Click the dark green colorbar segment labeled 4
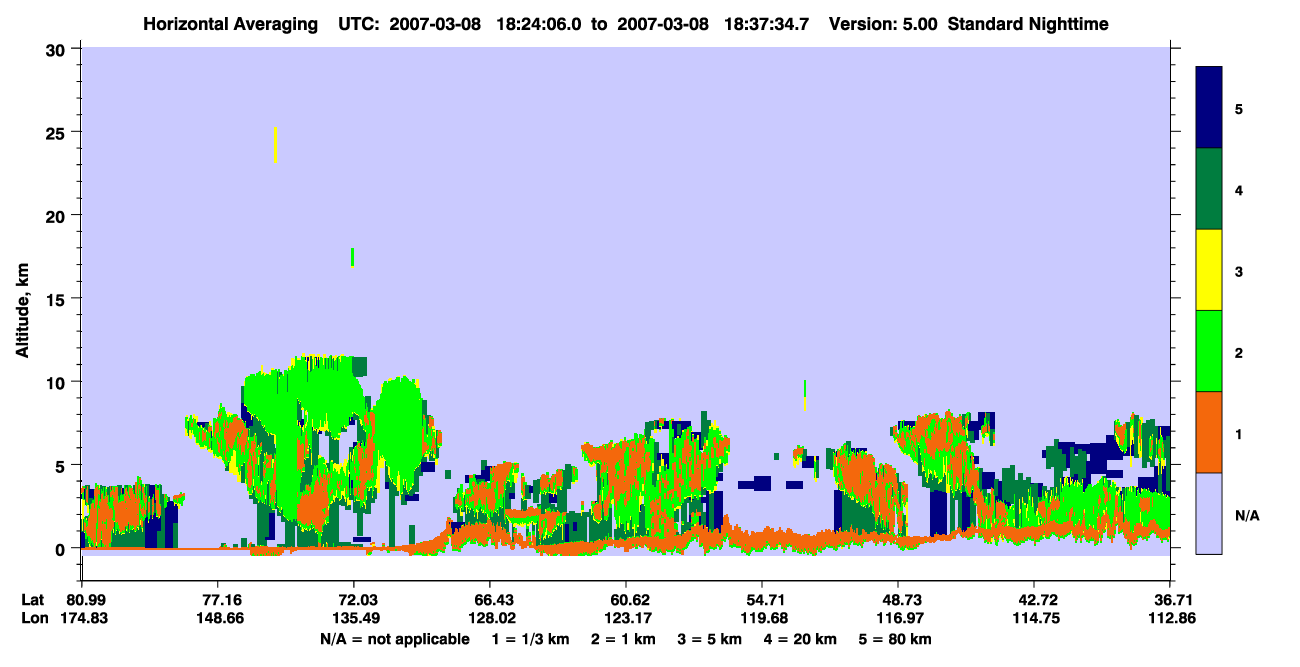The image size is (1300, 667). 1209,189
